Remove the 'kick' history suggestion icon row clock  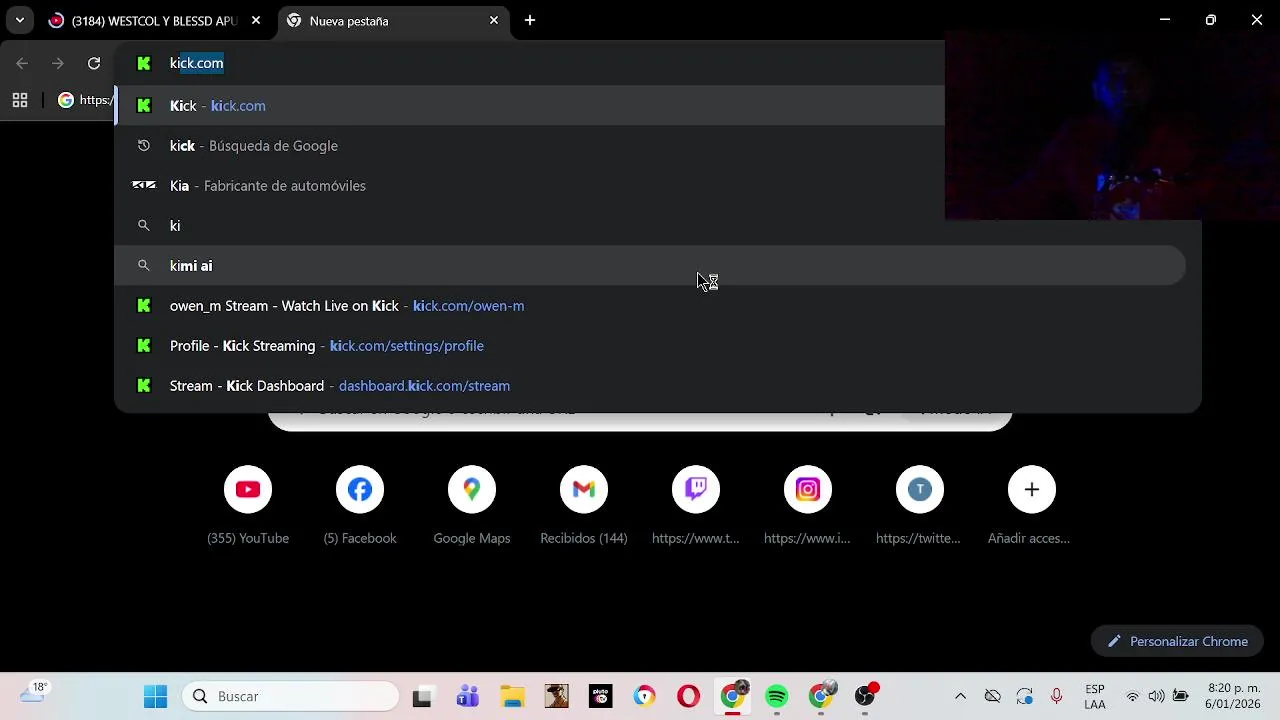pyautogui.click(x=144, y=146)
